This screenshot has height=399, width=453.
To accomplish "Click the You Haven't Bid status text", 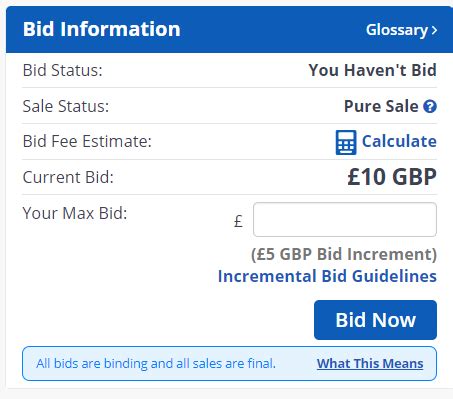I will click(372, 70).
